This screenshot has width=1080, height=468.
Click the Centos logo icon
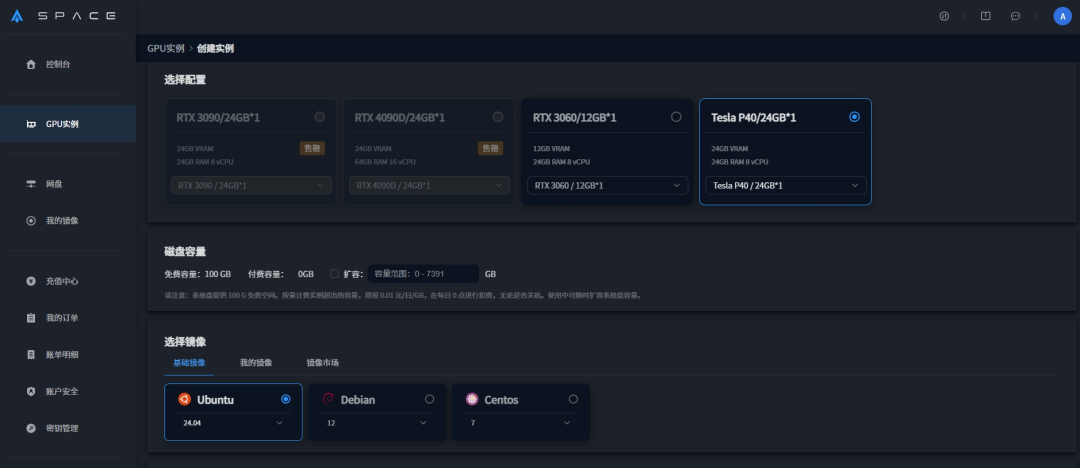[472, 399]
